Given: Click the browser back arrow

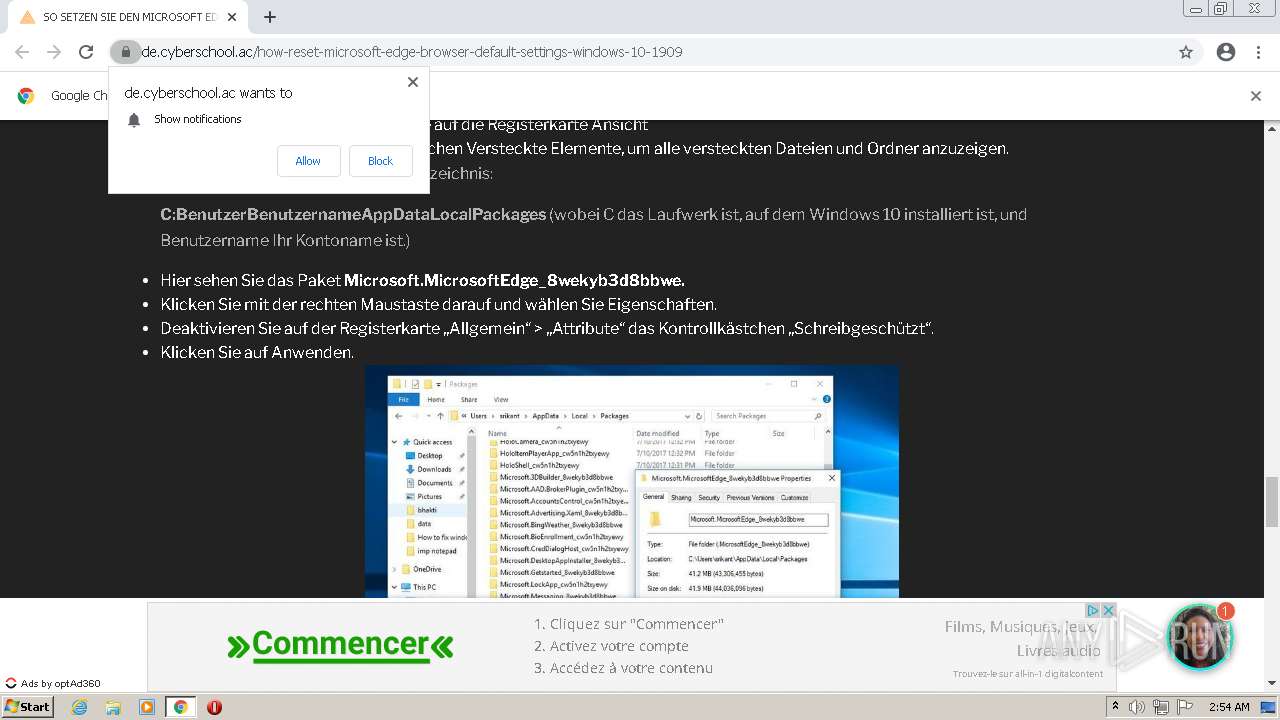Looking at the screenshot, I should pyautogui.click(x=22, y=52).
